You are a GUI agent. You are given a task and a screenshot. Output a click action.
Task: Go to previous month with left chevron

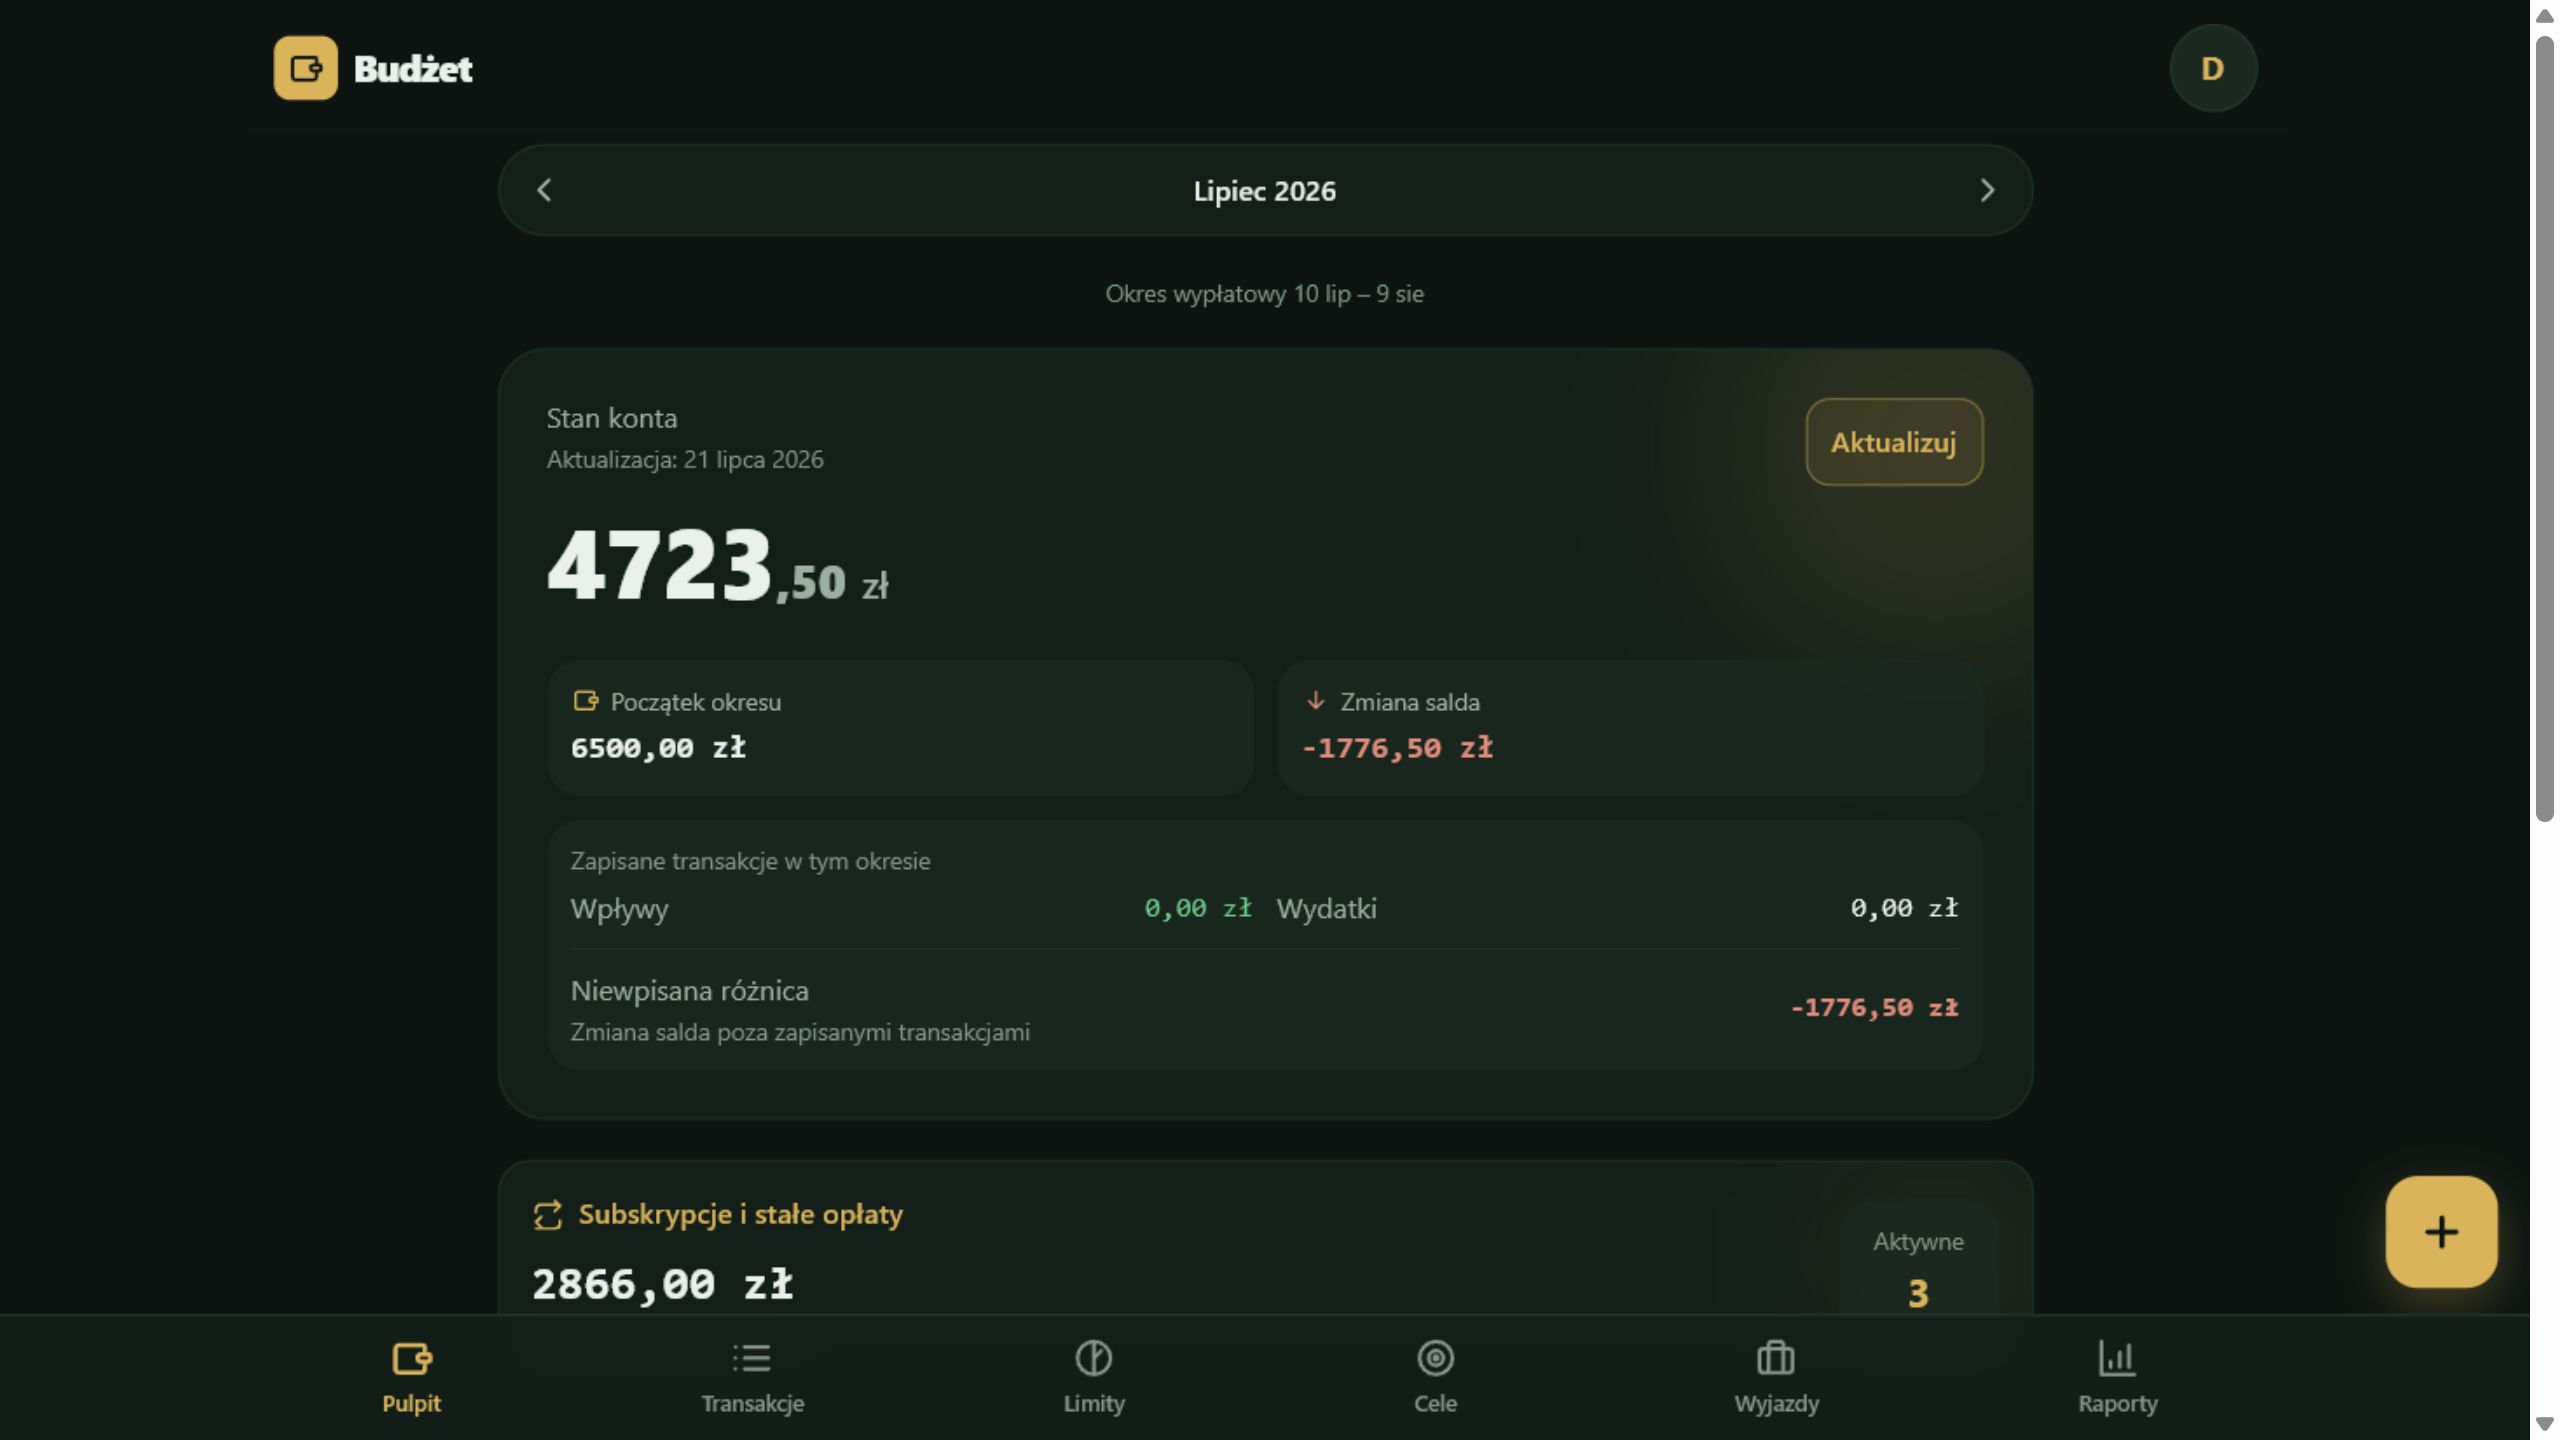[544, 190]
